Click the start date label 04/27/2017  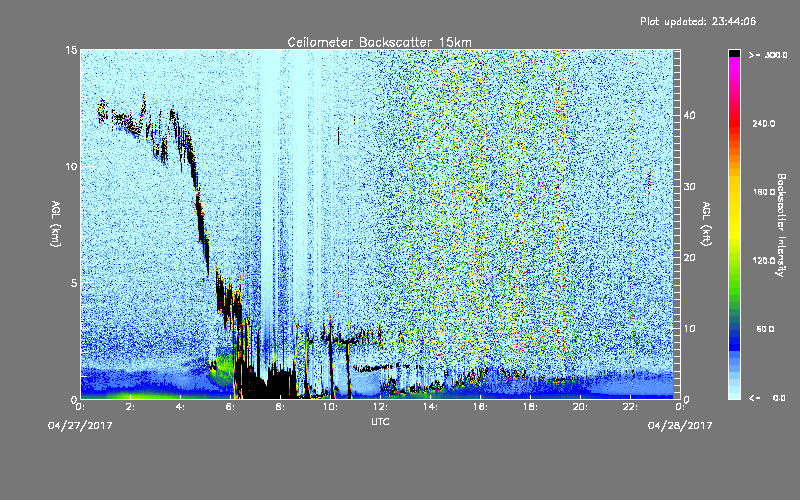[x=80, y=425]
